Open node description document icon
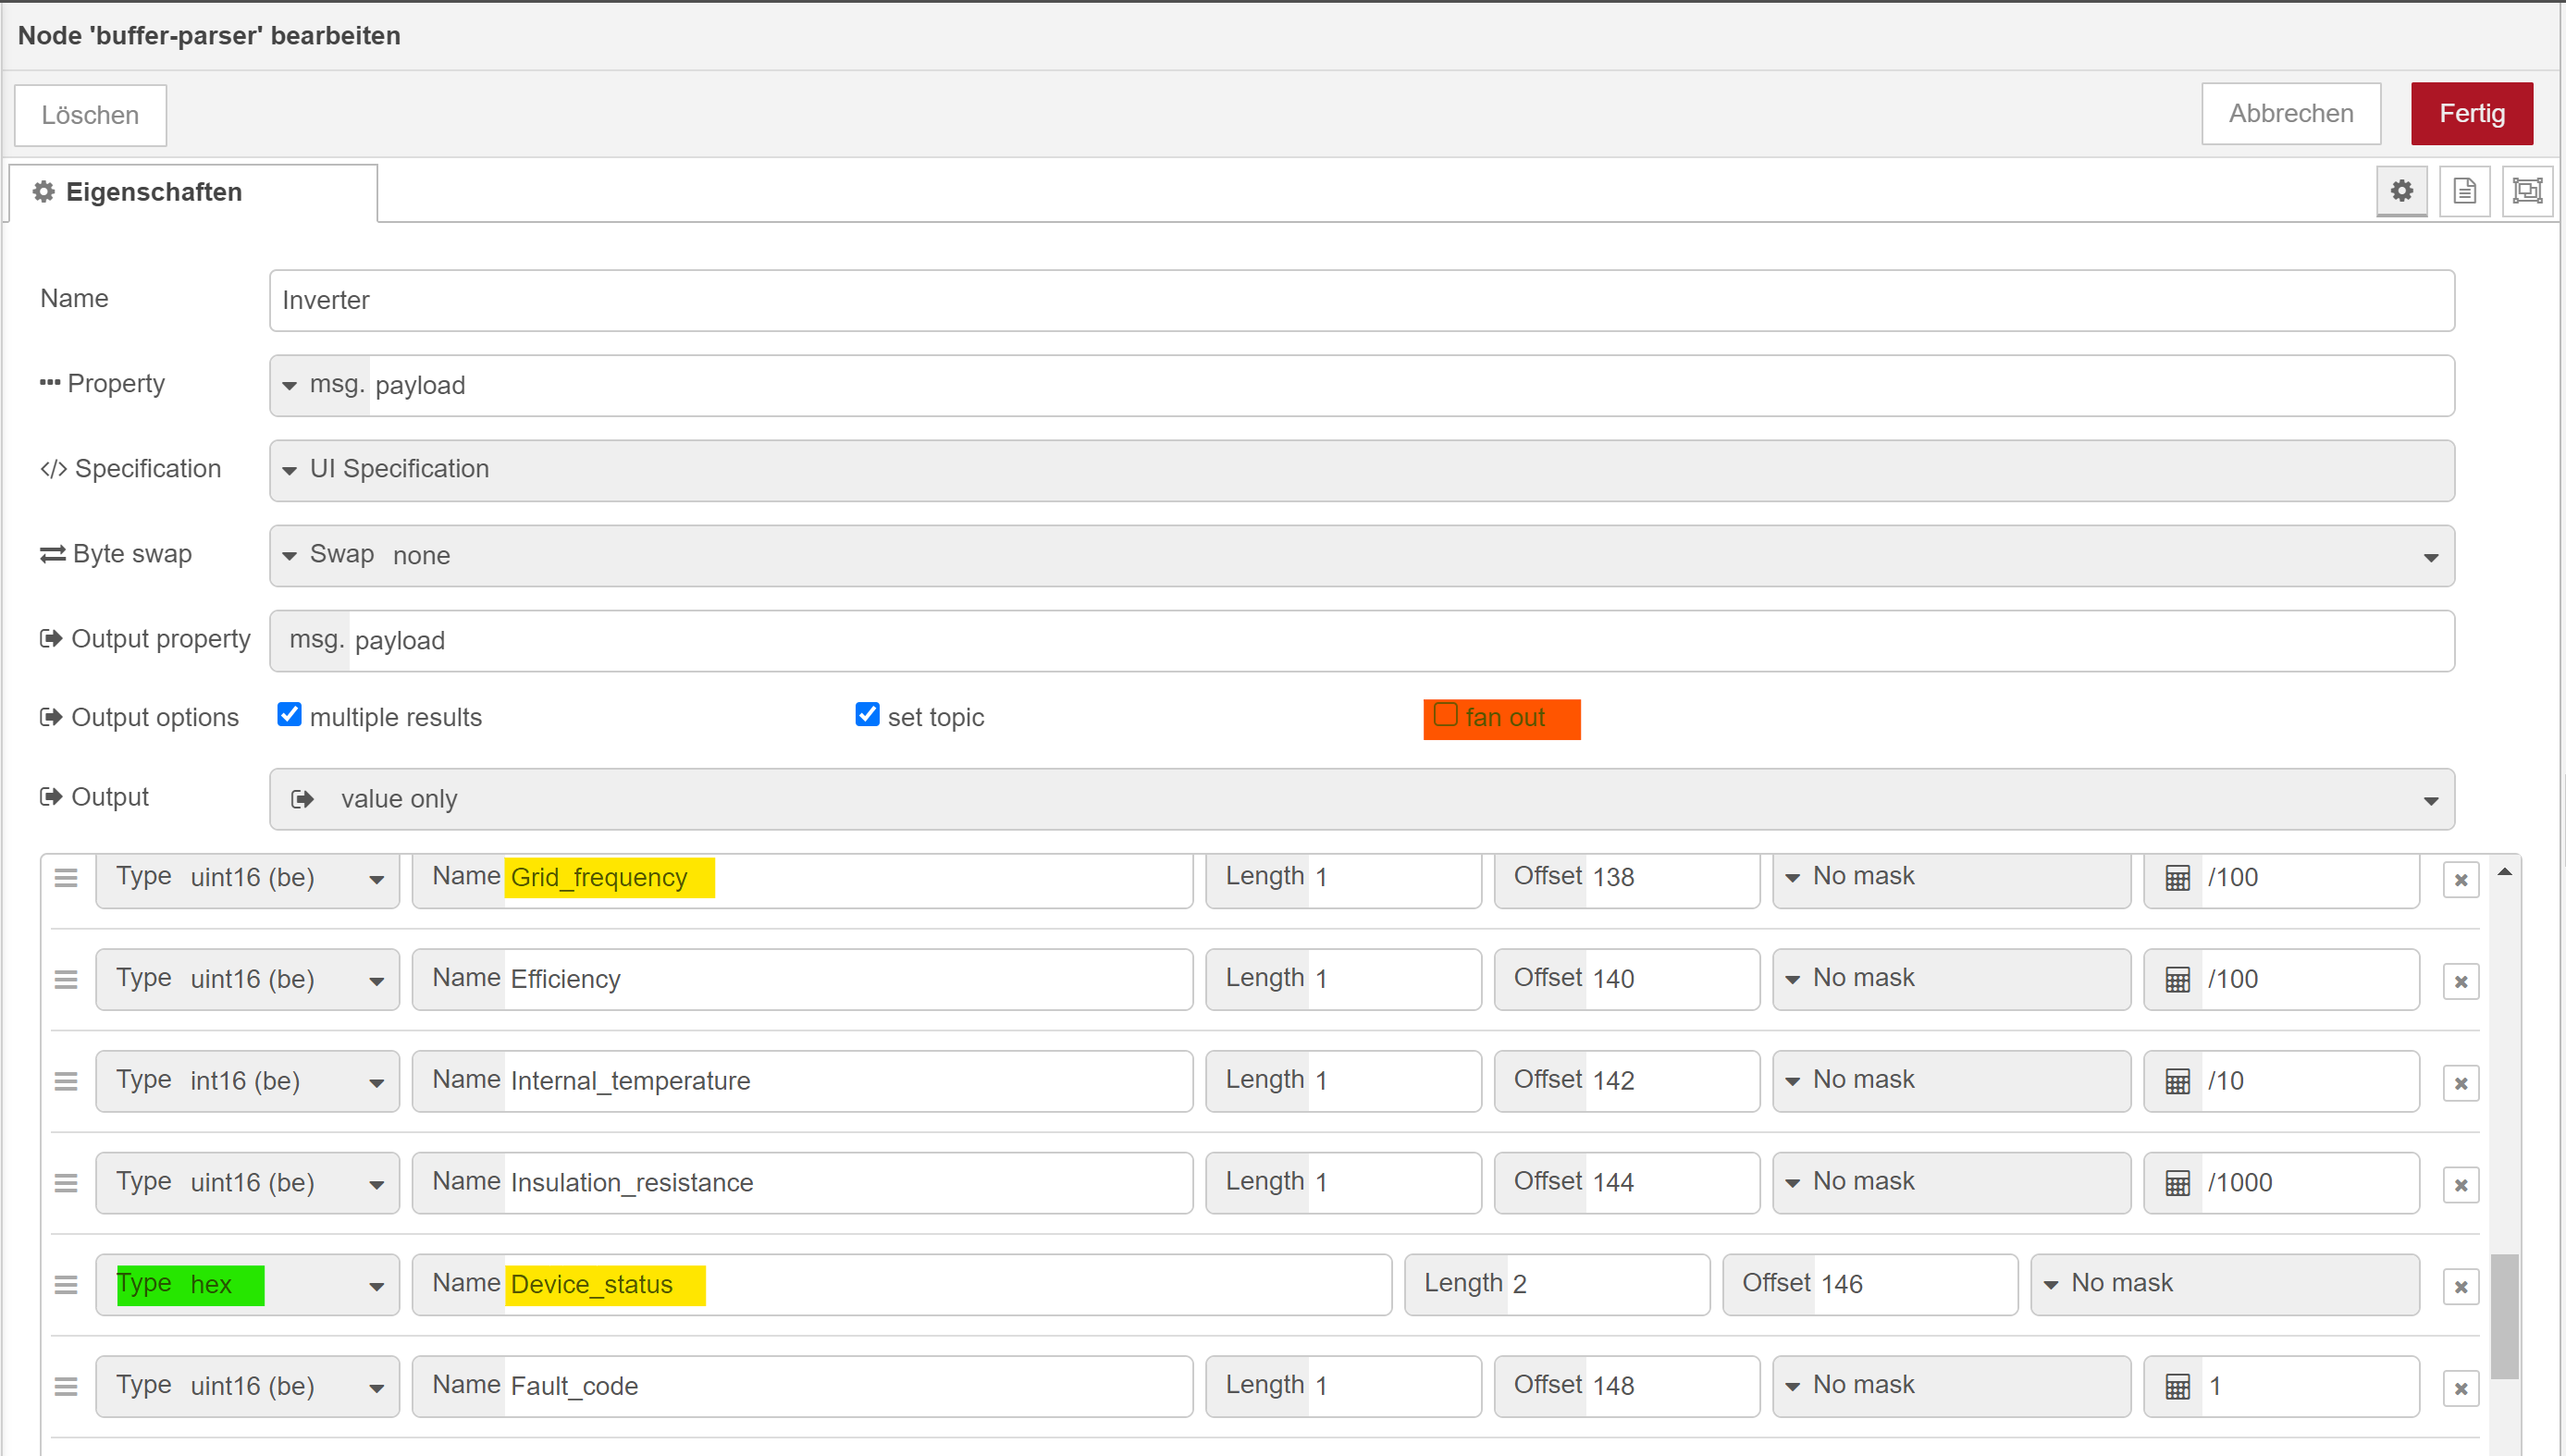Image resolution: width=2566 pixels, height=1456 pixels. click(x=2464, y=191)
